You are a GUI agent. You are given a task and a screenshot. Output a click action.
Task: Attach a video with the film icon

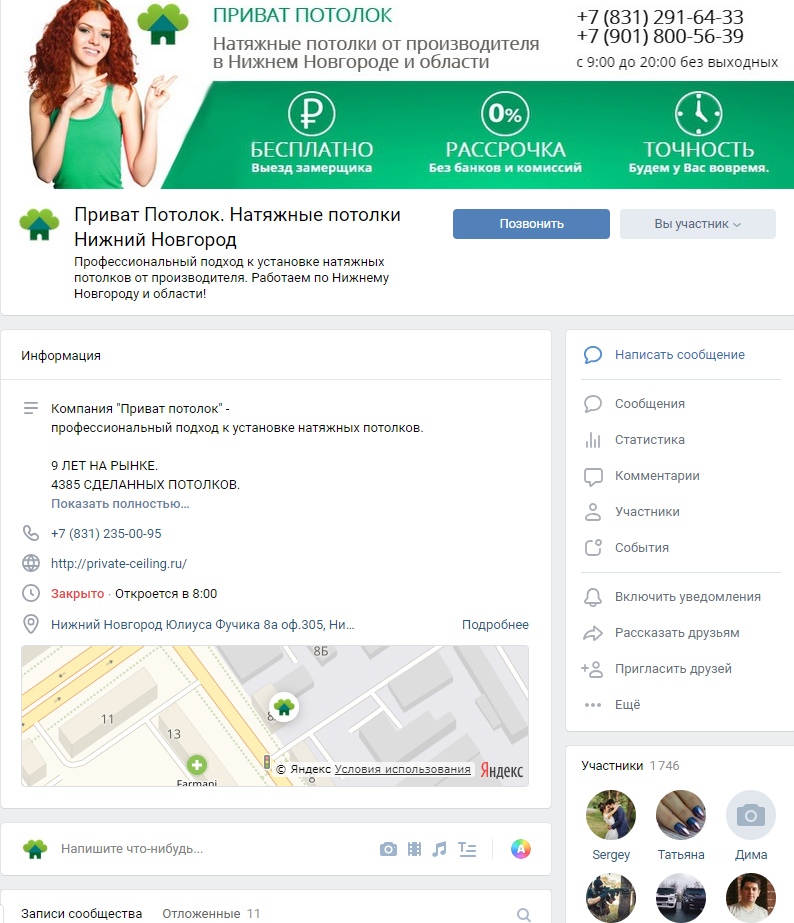pyautogui.click(x=414, y=849)
